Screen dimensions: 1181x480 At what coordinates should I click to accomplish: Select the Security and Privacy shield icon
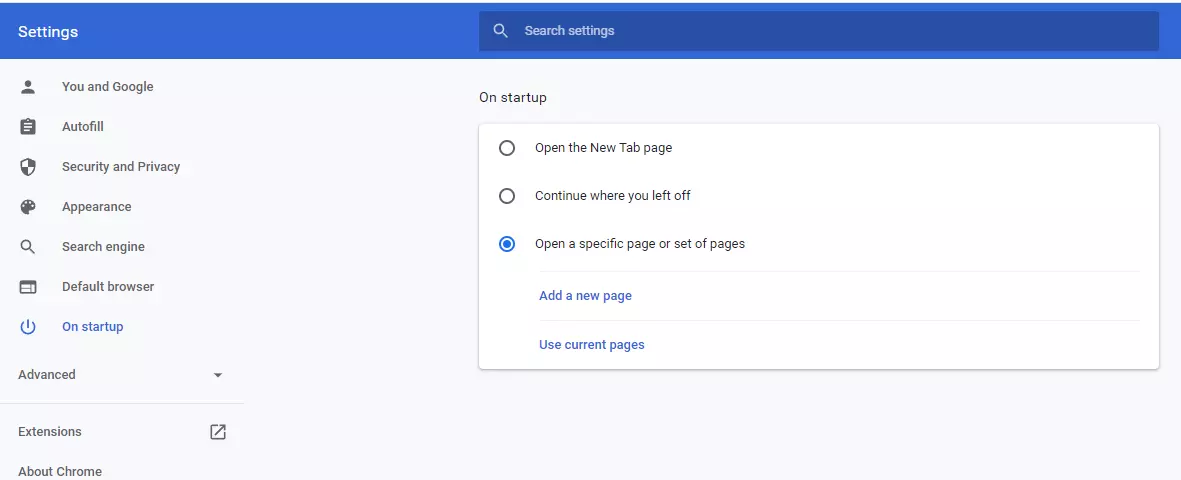[x=28, y=167]
